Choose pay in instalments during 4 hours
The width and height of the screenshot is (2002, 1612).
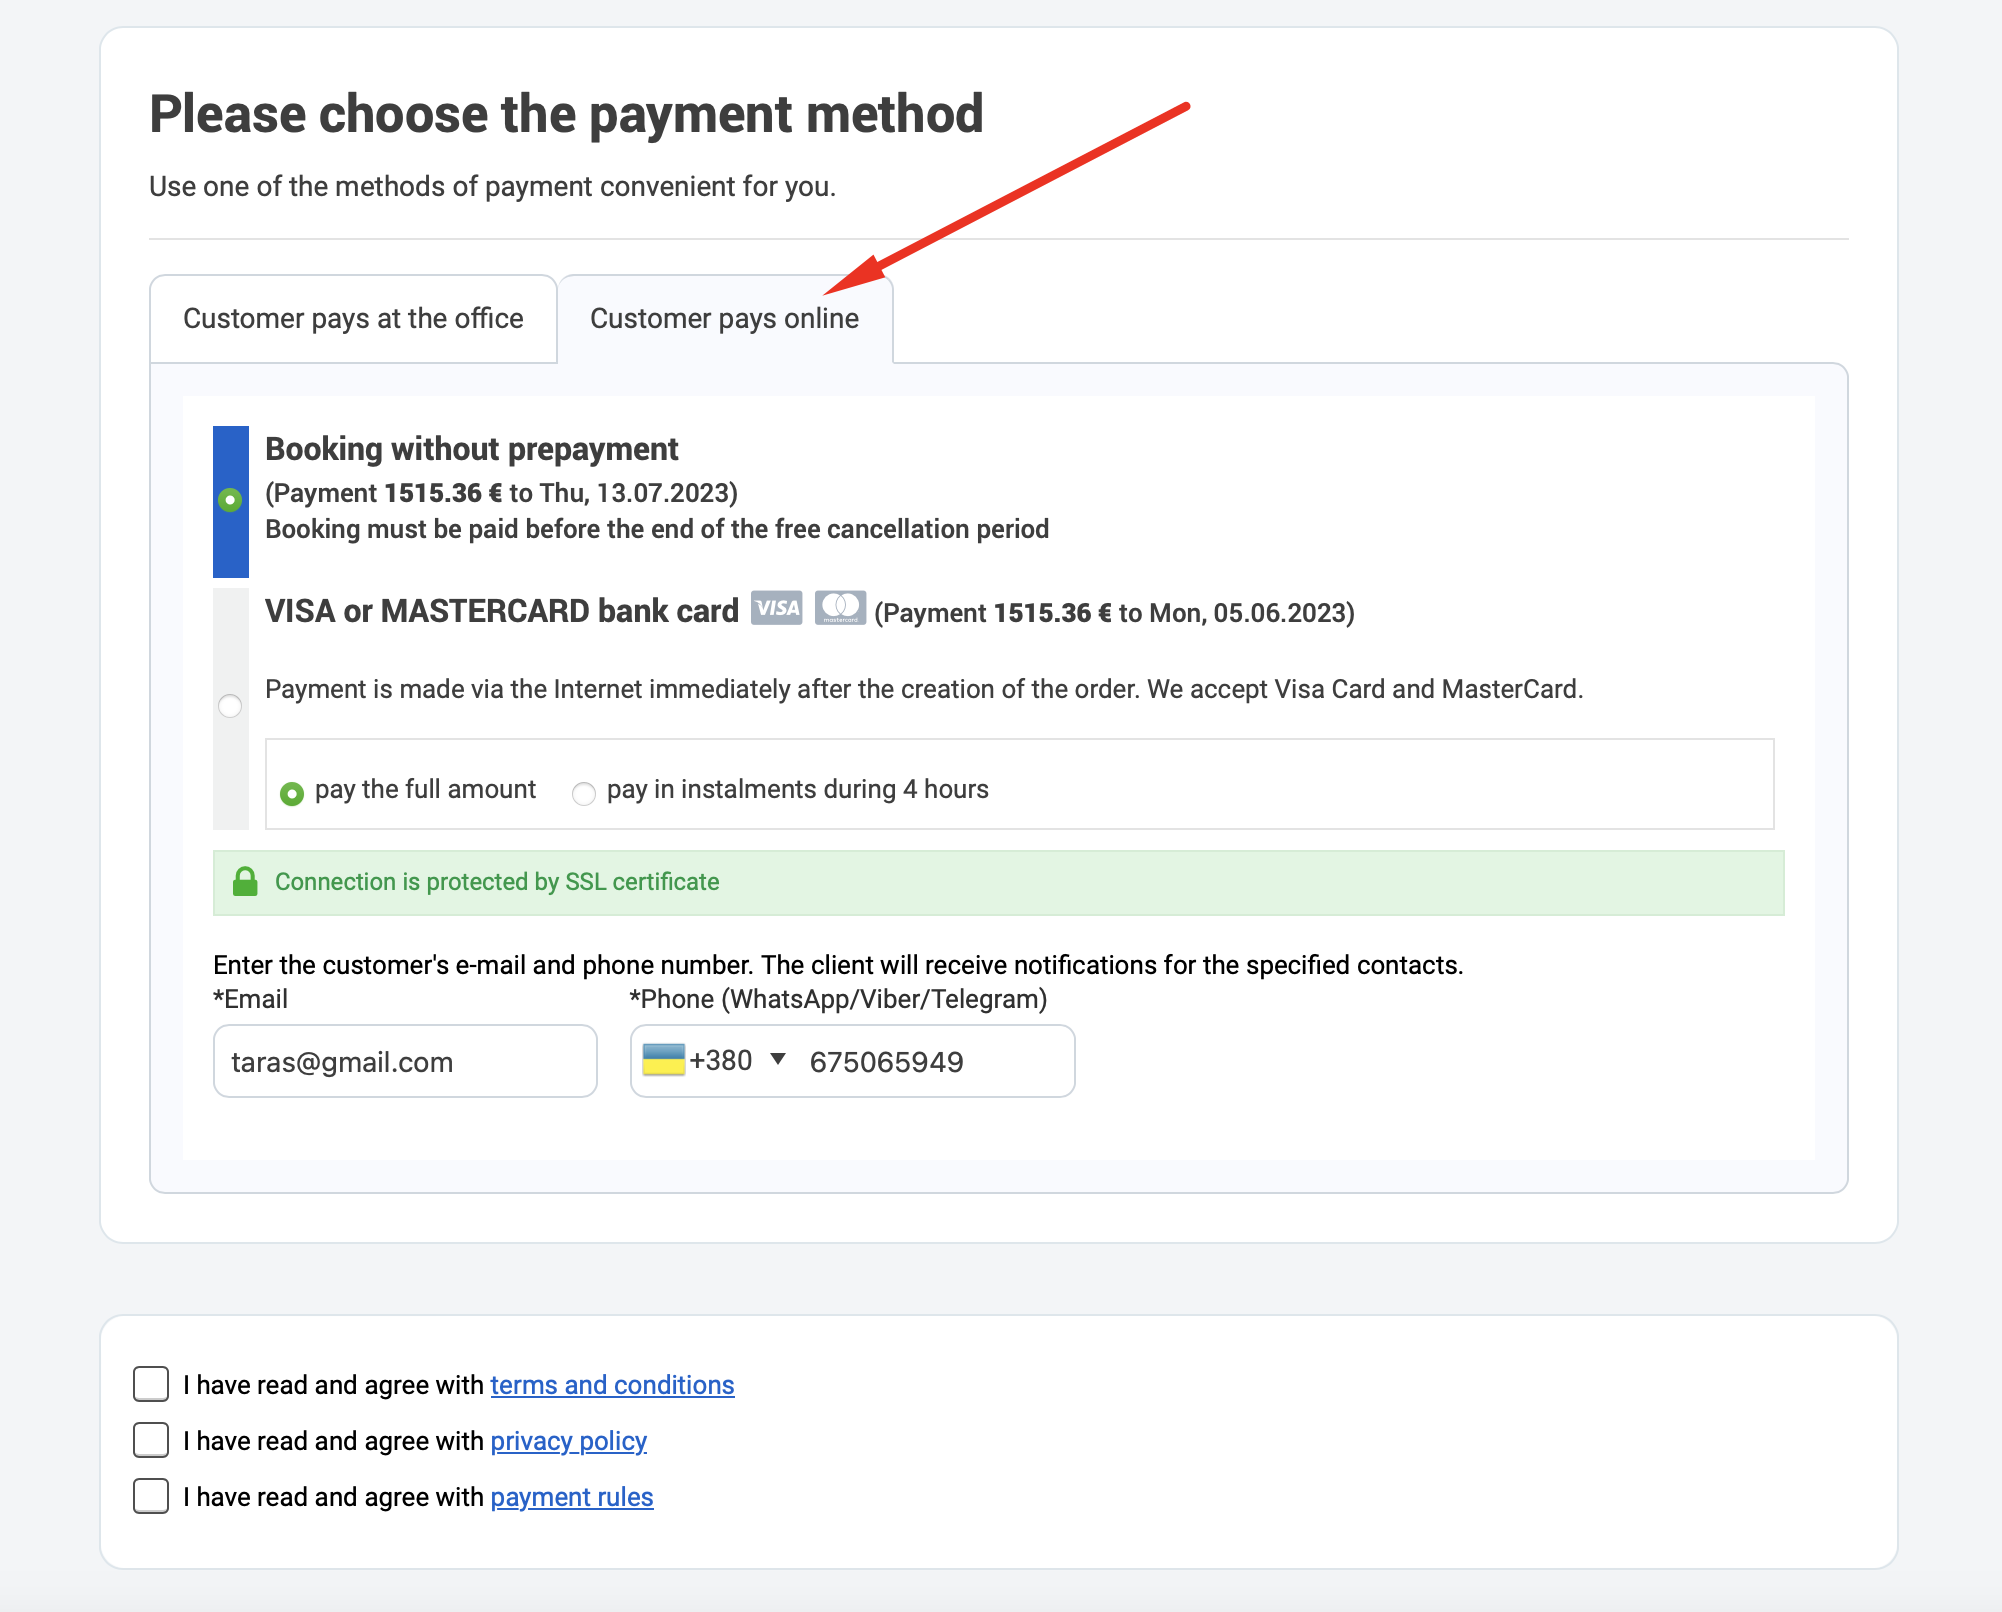click(584, 793)
